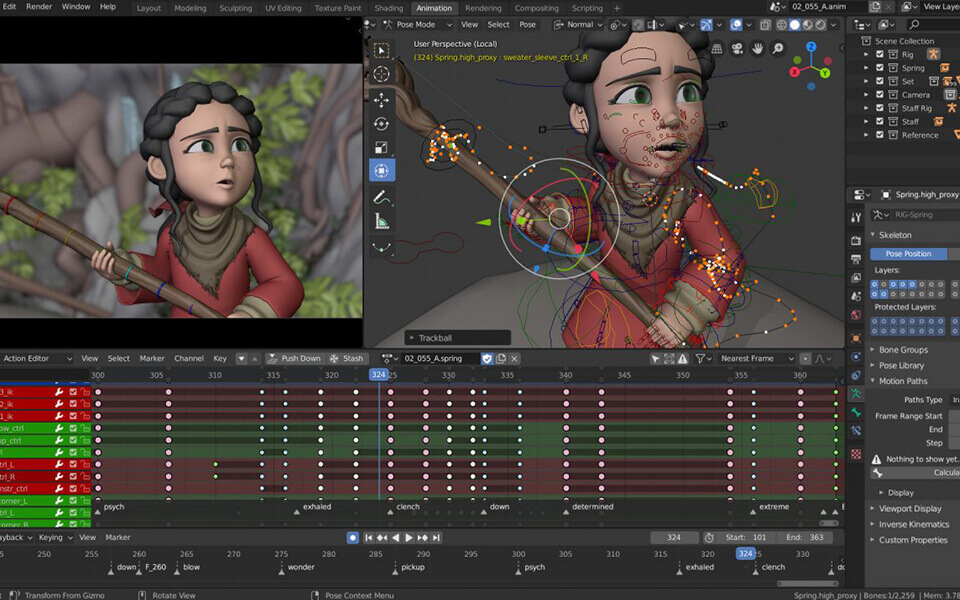Select the Move tool in viewport toolbar
Screen dimensions: 960x600
tap(381, 99)
